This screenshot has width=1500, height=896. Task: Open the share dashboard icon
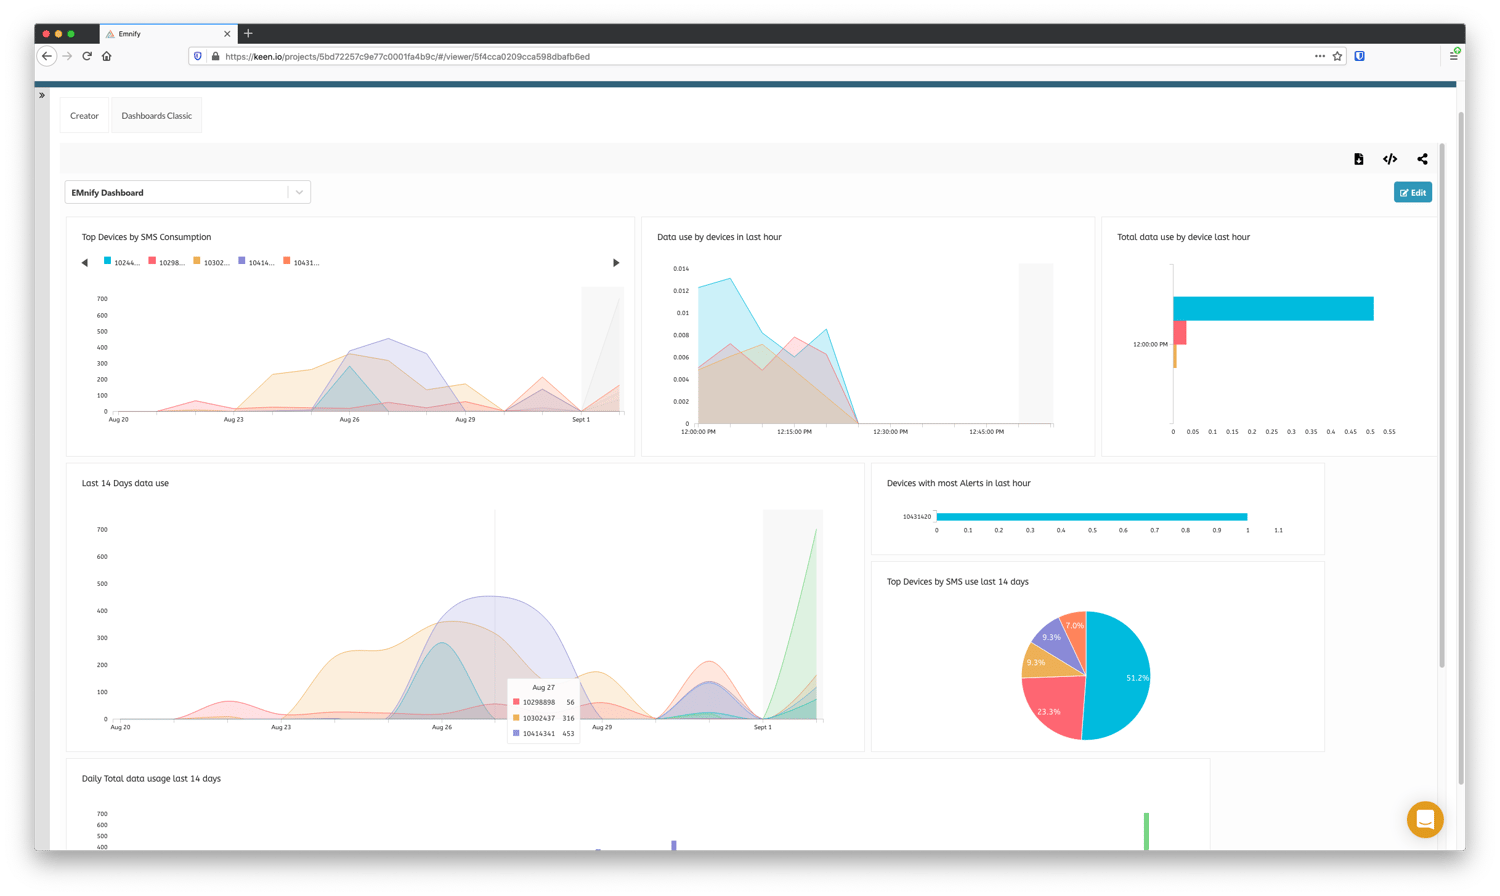pyautogui.click(x=1422, y=158)
